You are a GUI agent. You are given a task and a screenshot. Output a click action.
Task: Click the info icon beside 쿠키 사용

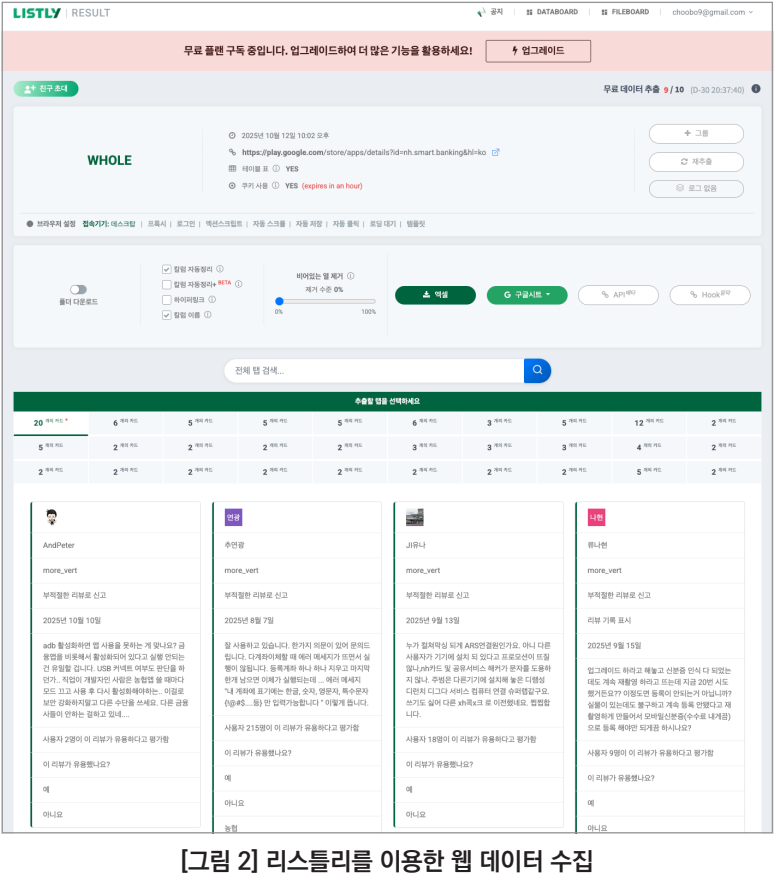point(275,185)
